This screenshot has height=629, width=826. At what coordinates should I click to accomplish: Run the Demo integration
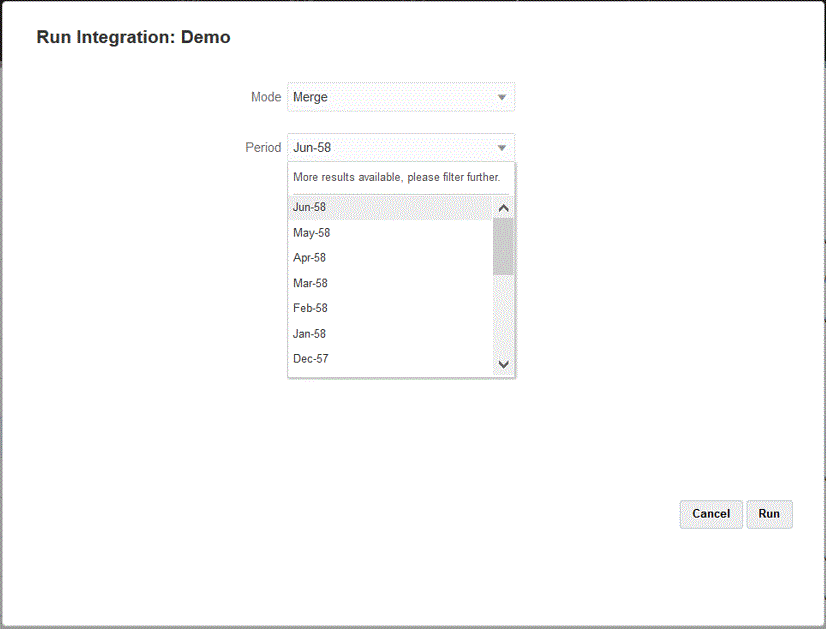[x=769, y=514]
